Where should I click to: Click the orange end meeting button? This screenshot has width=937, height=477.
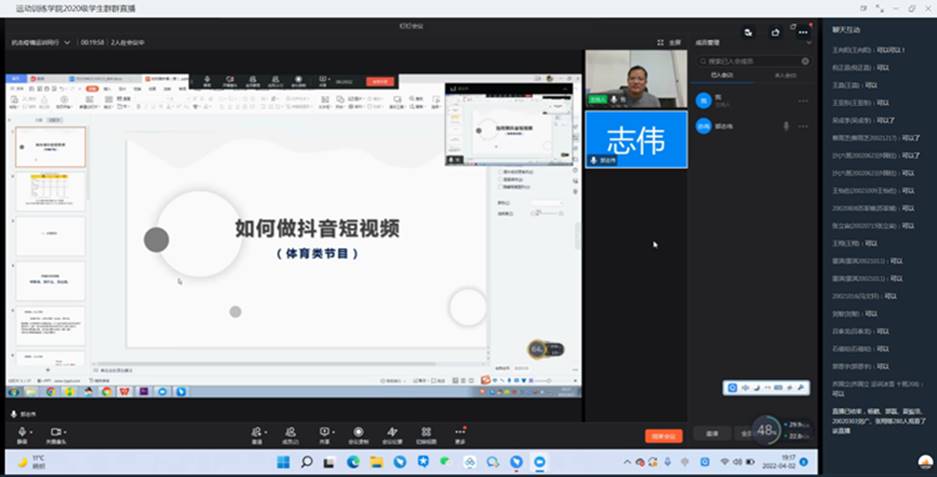[x=663, y=436]
